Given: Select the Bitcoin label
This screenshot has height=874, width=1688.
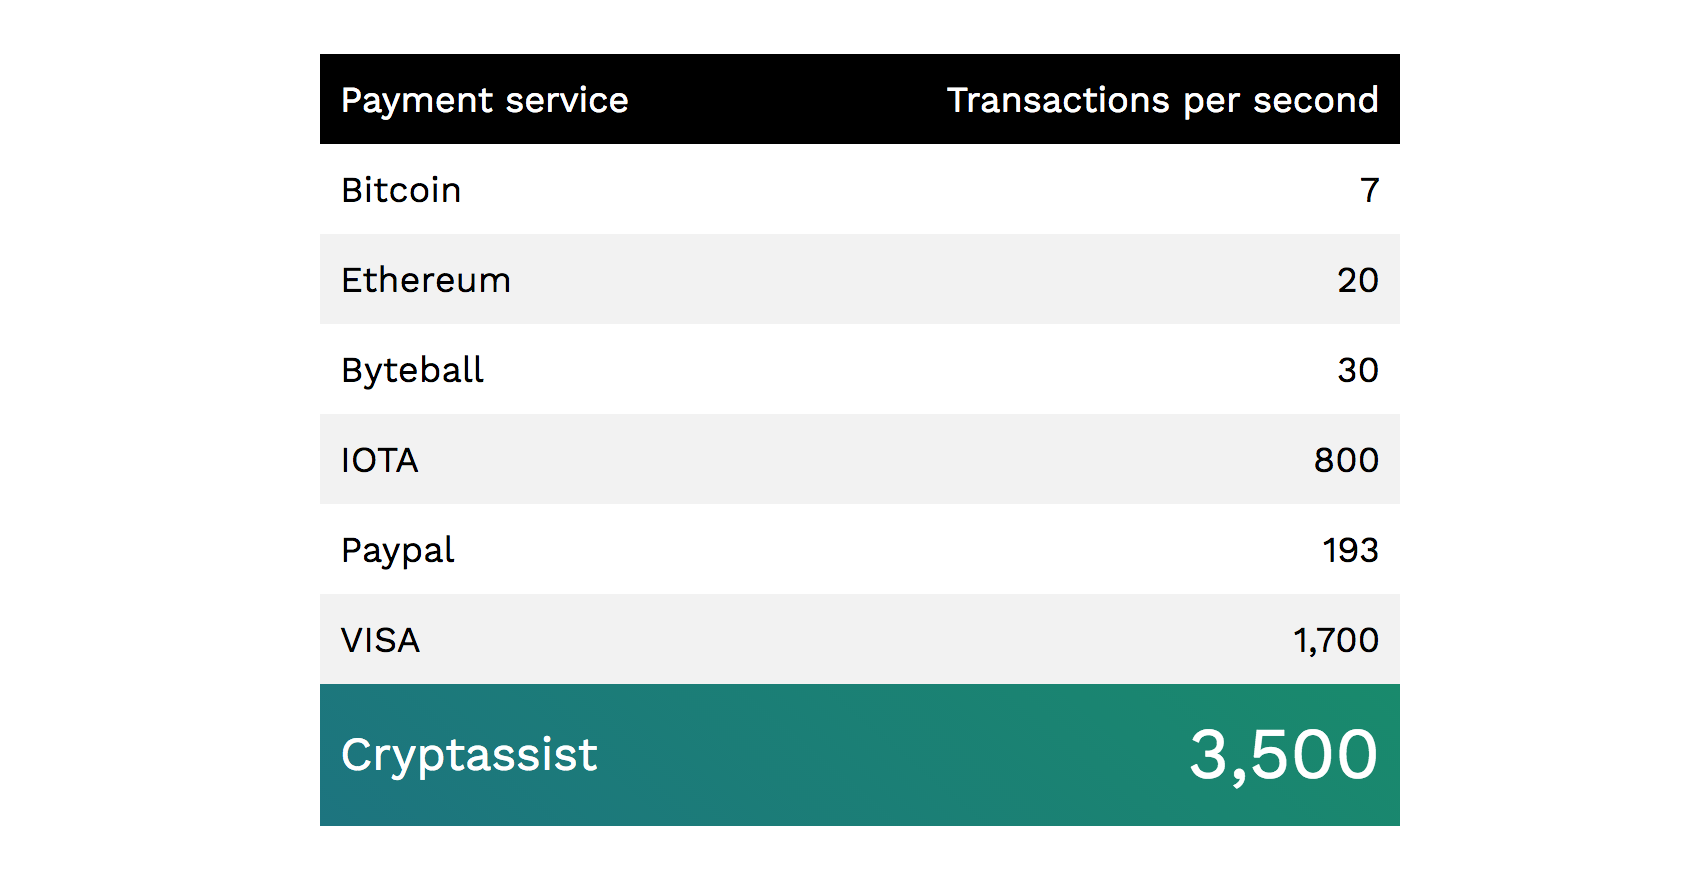Looking at the screenshot, I should (401, 190).
